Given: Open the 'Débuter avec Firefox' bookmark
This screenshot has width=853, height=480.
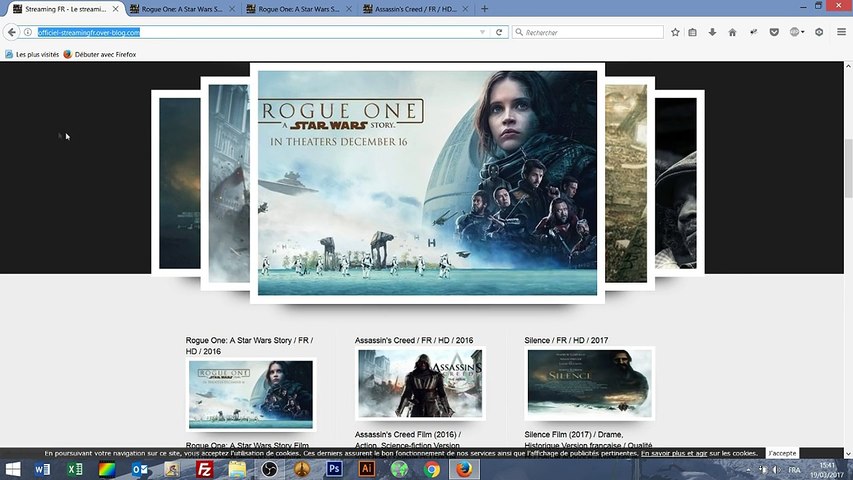Looking at the screenshot, I should (100, 54).
